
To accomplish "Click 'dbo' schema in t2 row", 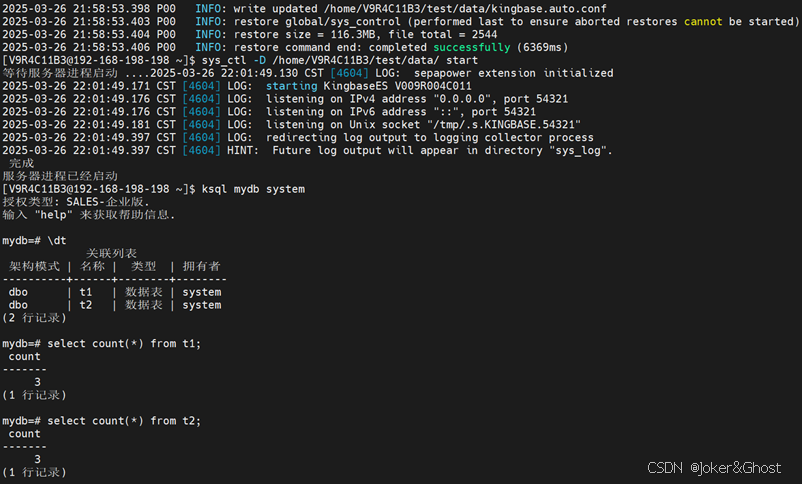I will coord(18,305).
